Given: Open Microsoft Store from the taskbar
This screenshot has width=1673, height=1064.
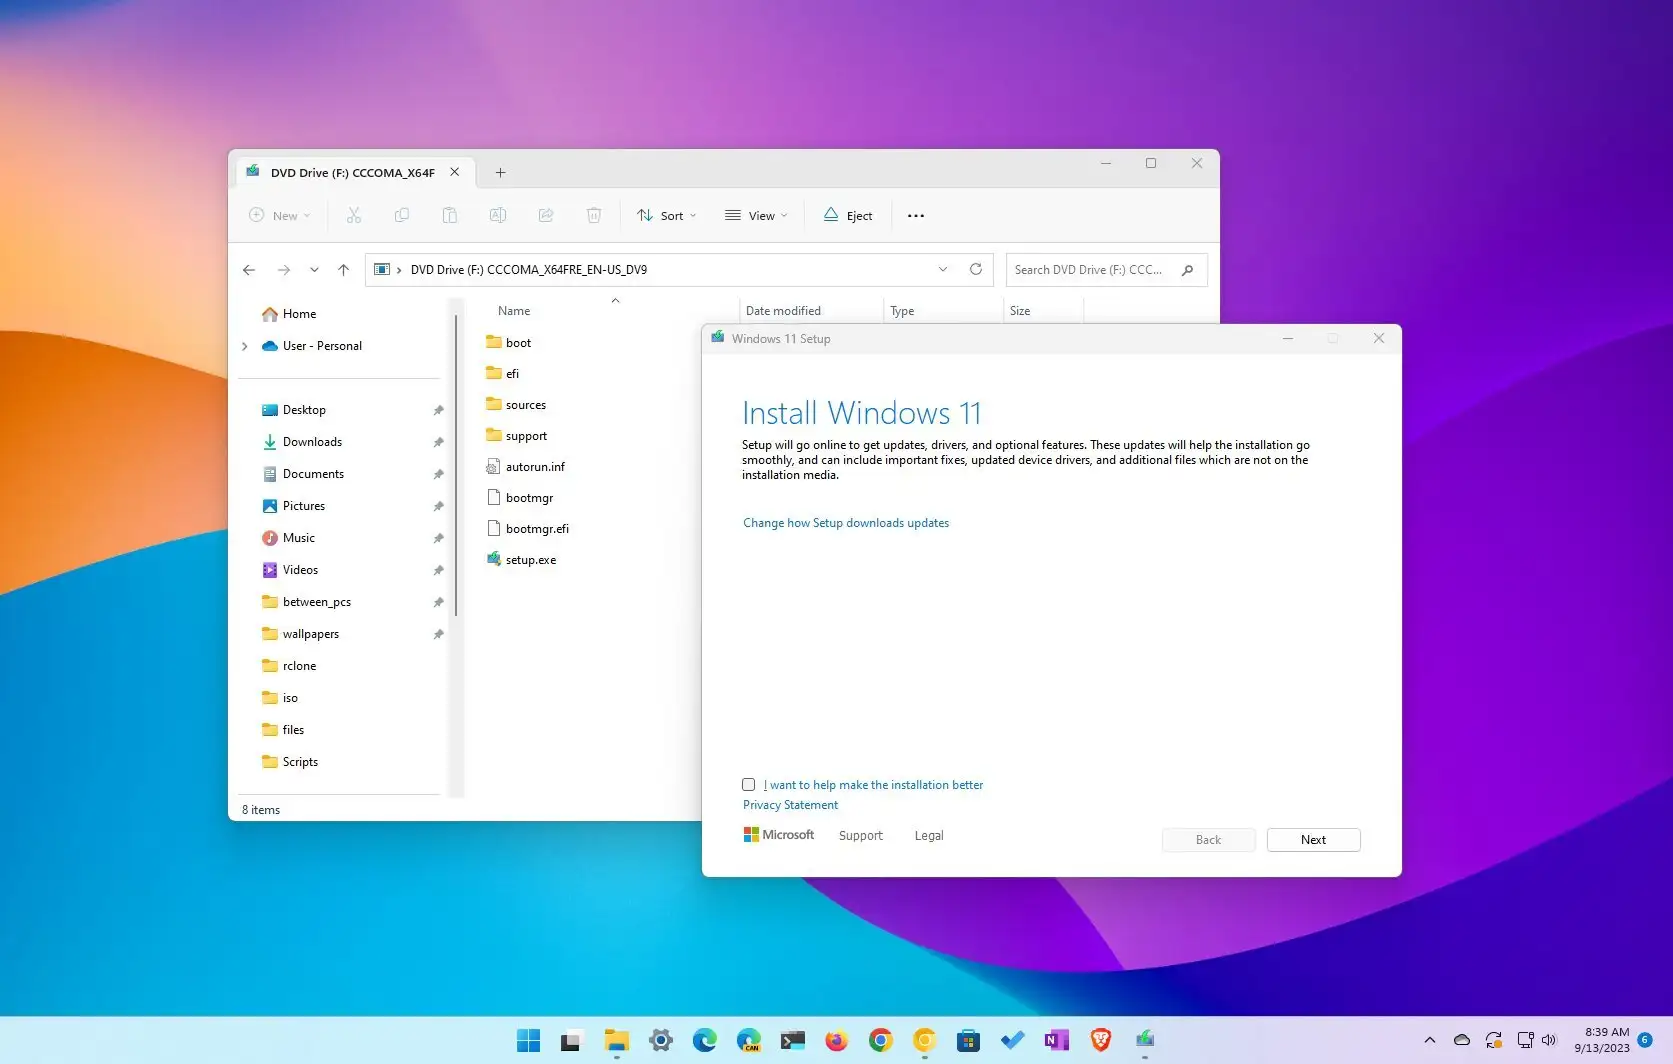Looking at the screenshot, I should tap(968, 1040).
